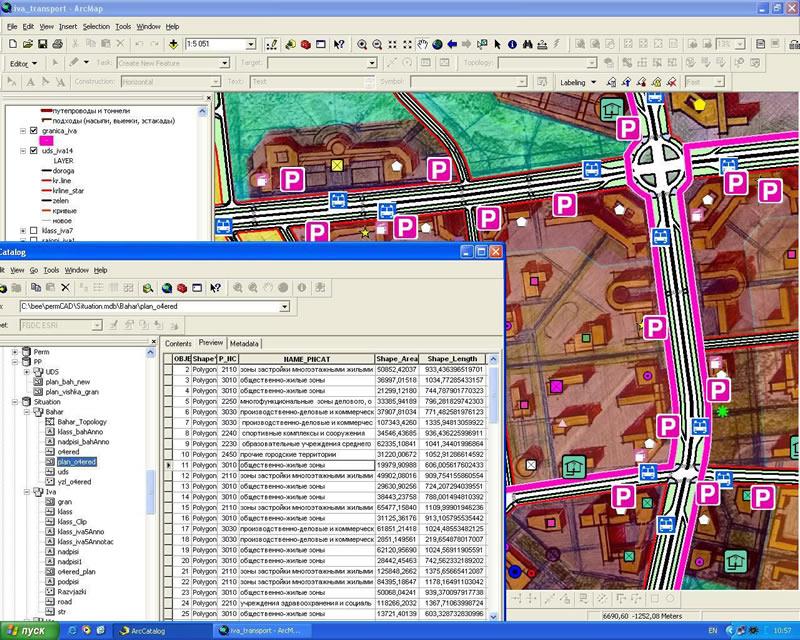
Task: Select the o4ered_plan item in catalog tree
Action: (76, 571)
